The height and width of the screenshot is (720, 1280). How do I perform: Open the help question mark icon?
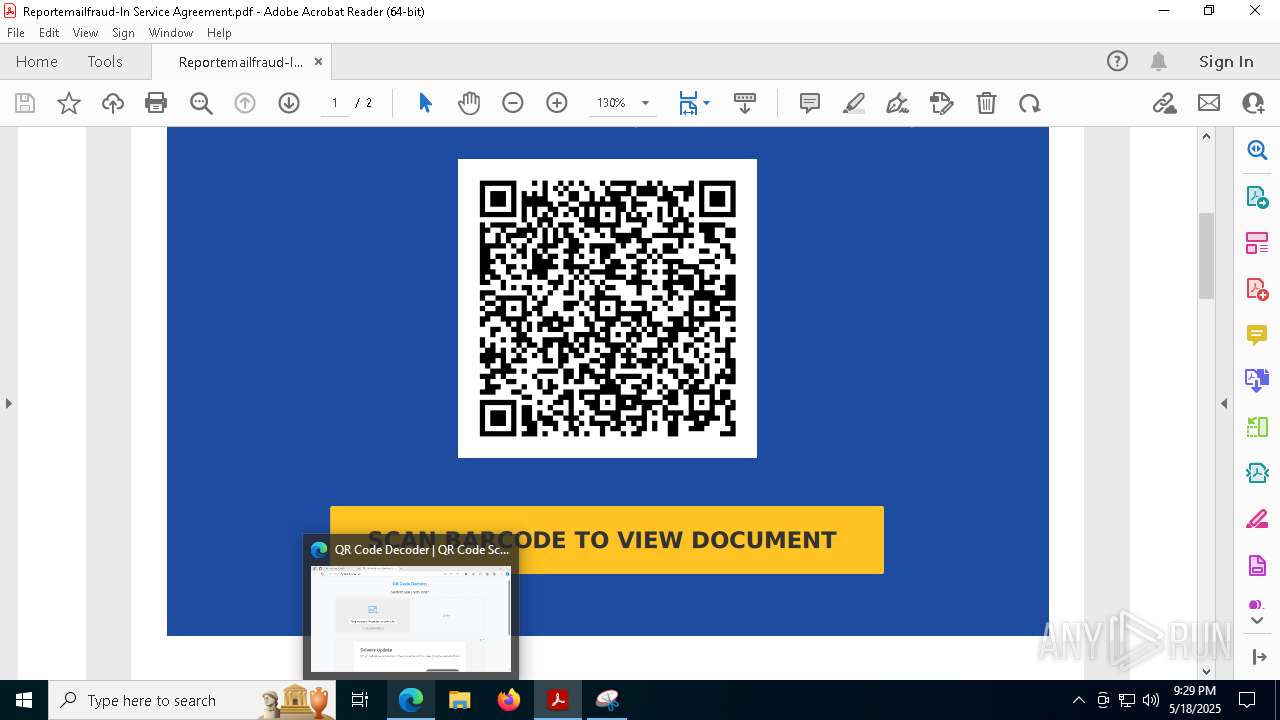tap(1117, 61)
